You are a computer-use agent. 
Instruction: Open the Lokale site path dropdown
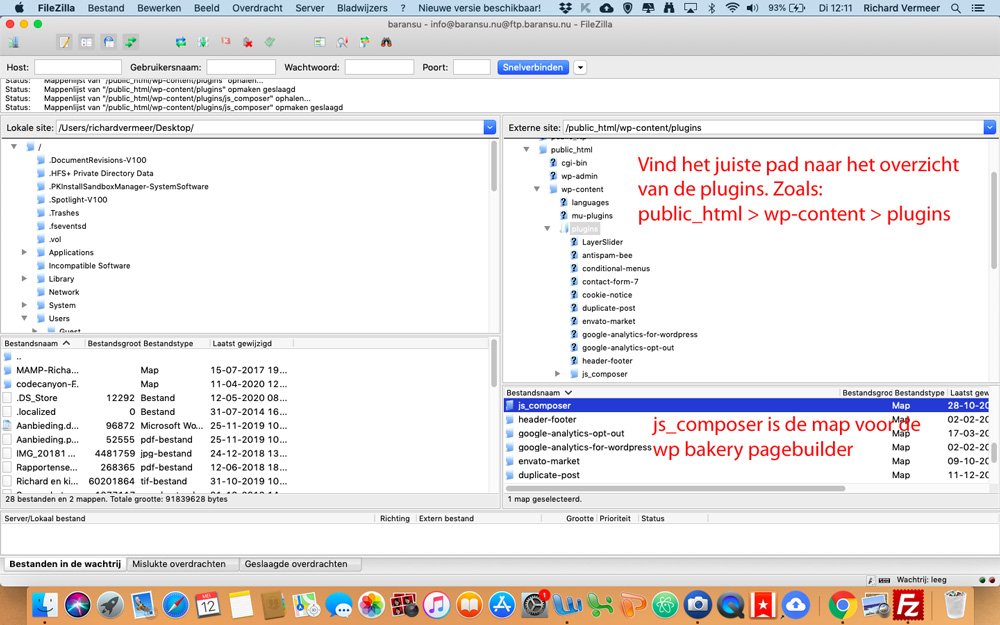click(x=490, y=127)
